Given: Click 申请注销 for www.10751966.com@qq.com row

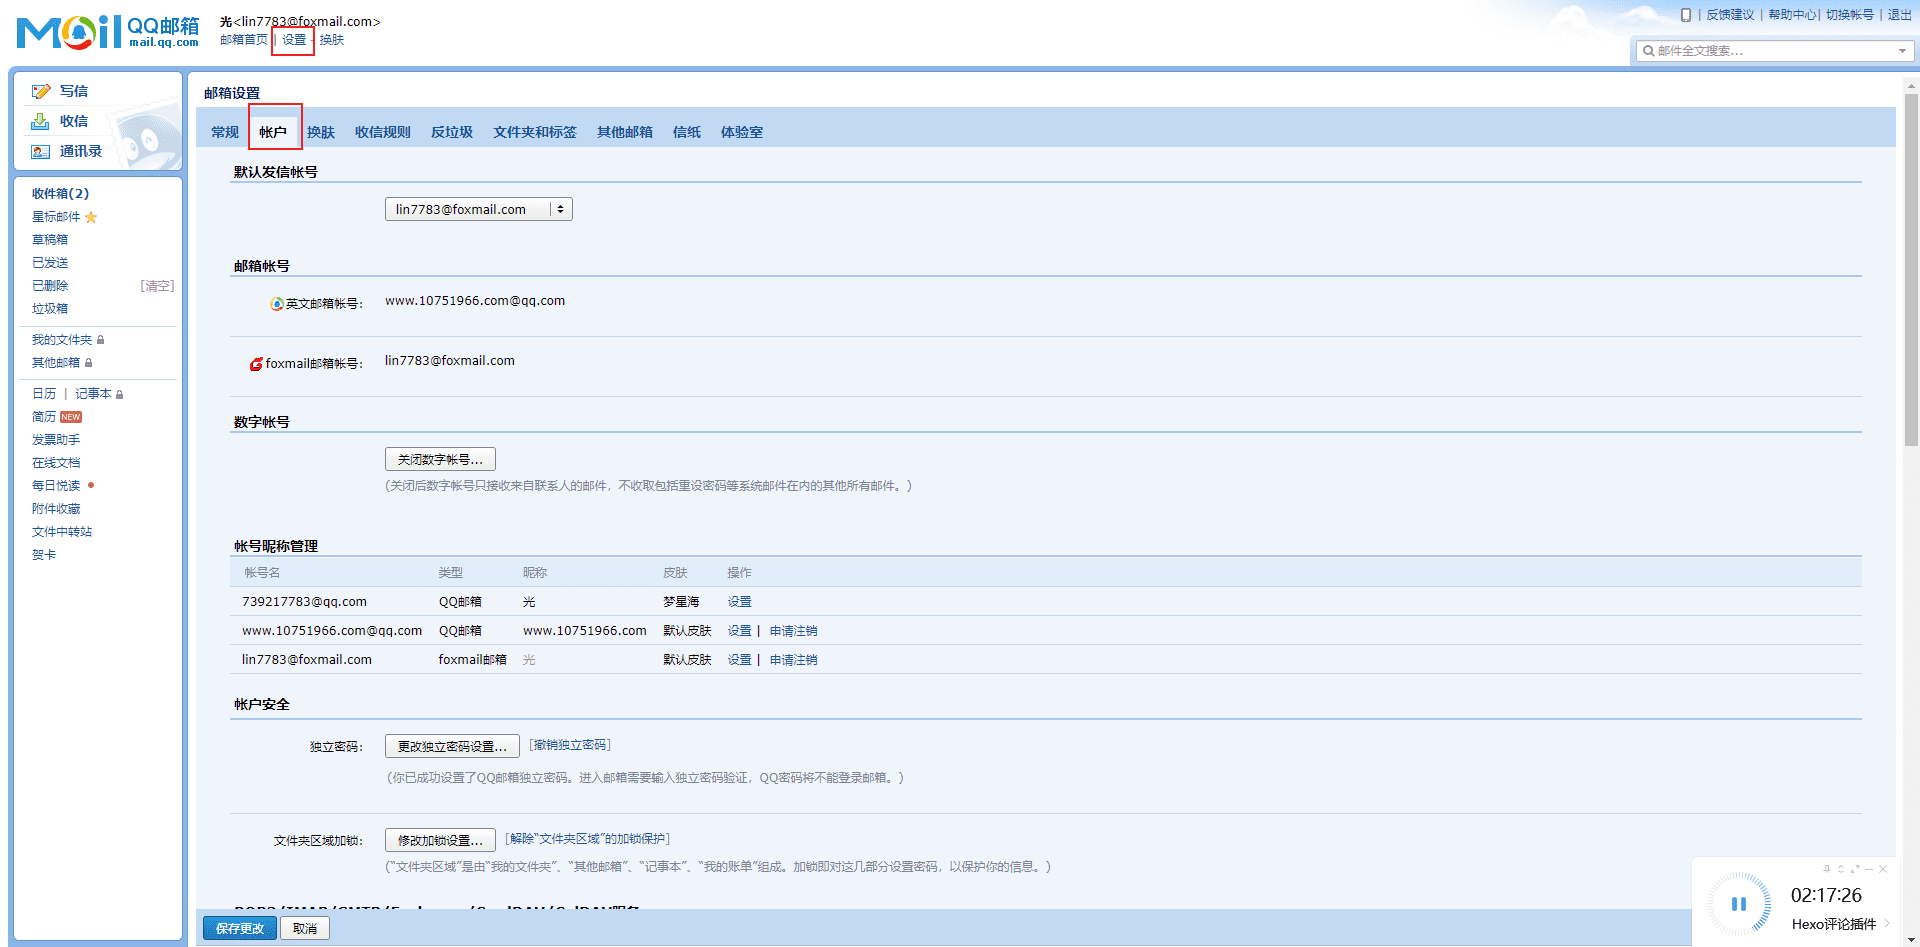Looking at the screenshot, I should (x=793, y=631).
